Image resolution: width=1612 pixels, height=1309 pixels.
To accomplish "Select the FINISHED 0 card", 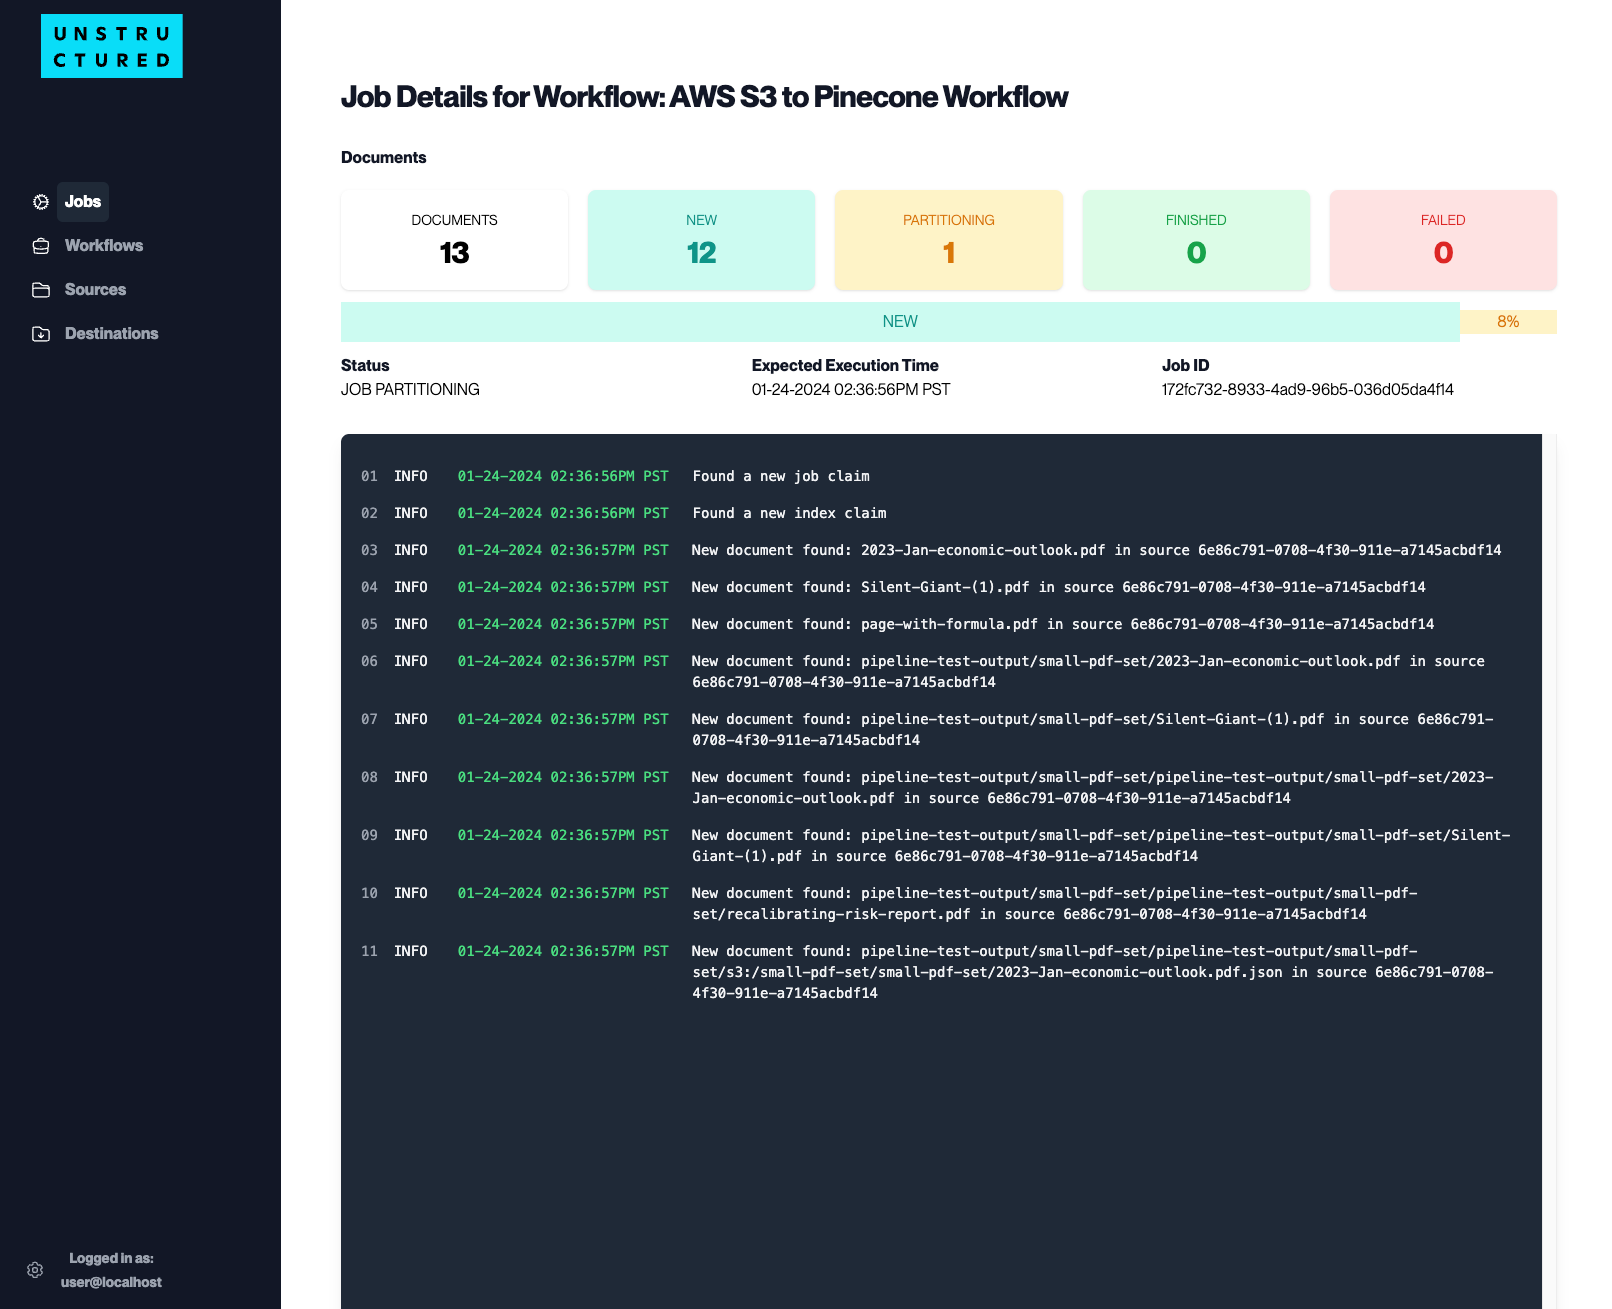I will [1196, 240].
